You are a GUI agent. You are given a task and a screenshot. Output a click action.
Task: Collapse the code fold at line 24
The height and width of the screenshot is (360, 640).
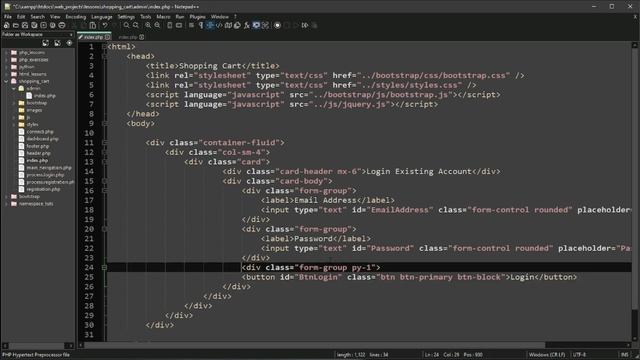click(x=104, y=268)
